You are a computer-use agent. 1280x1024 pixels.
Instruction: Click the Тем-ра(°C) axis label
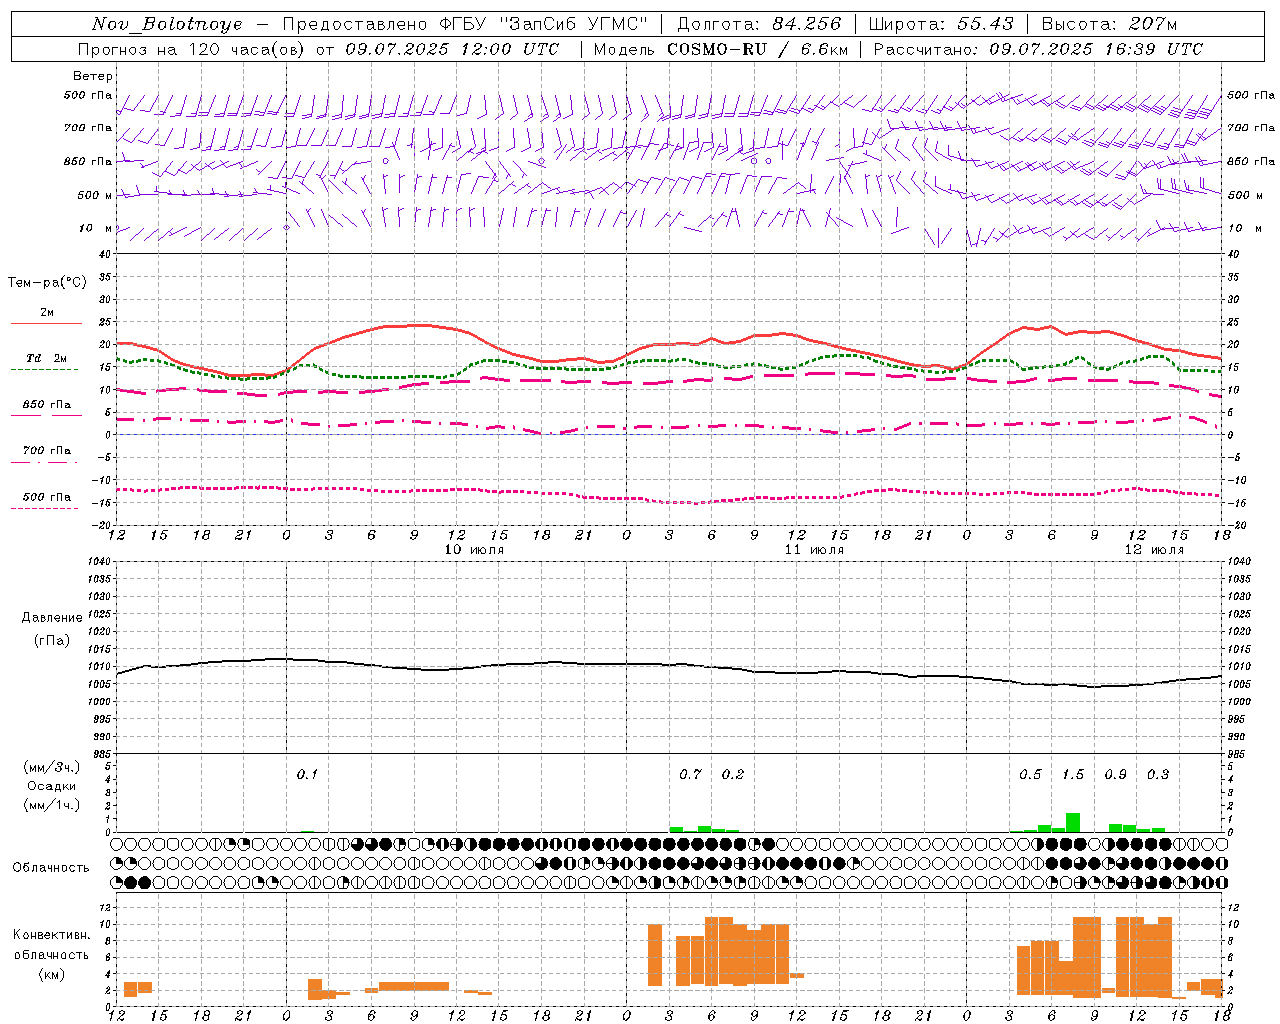47,283
